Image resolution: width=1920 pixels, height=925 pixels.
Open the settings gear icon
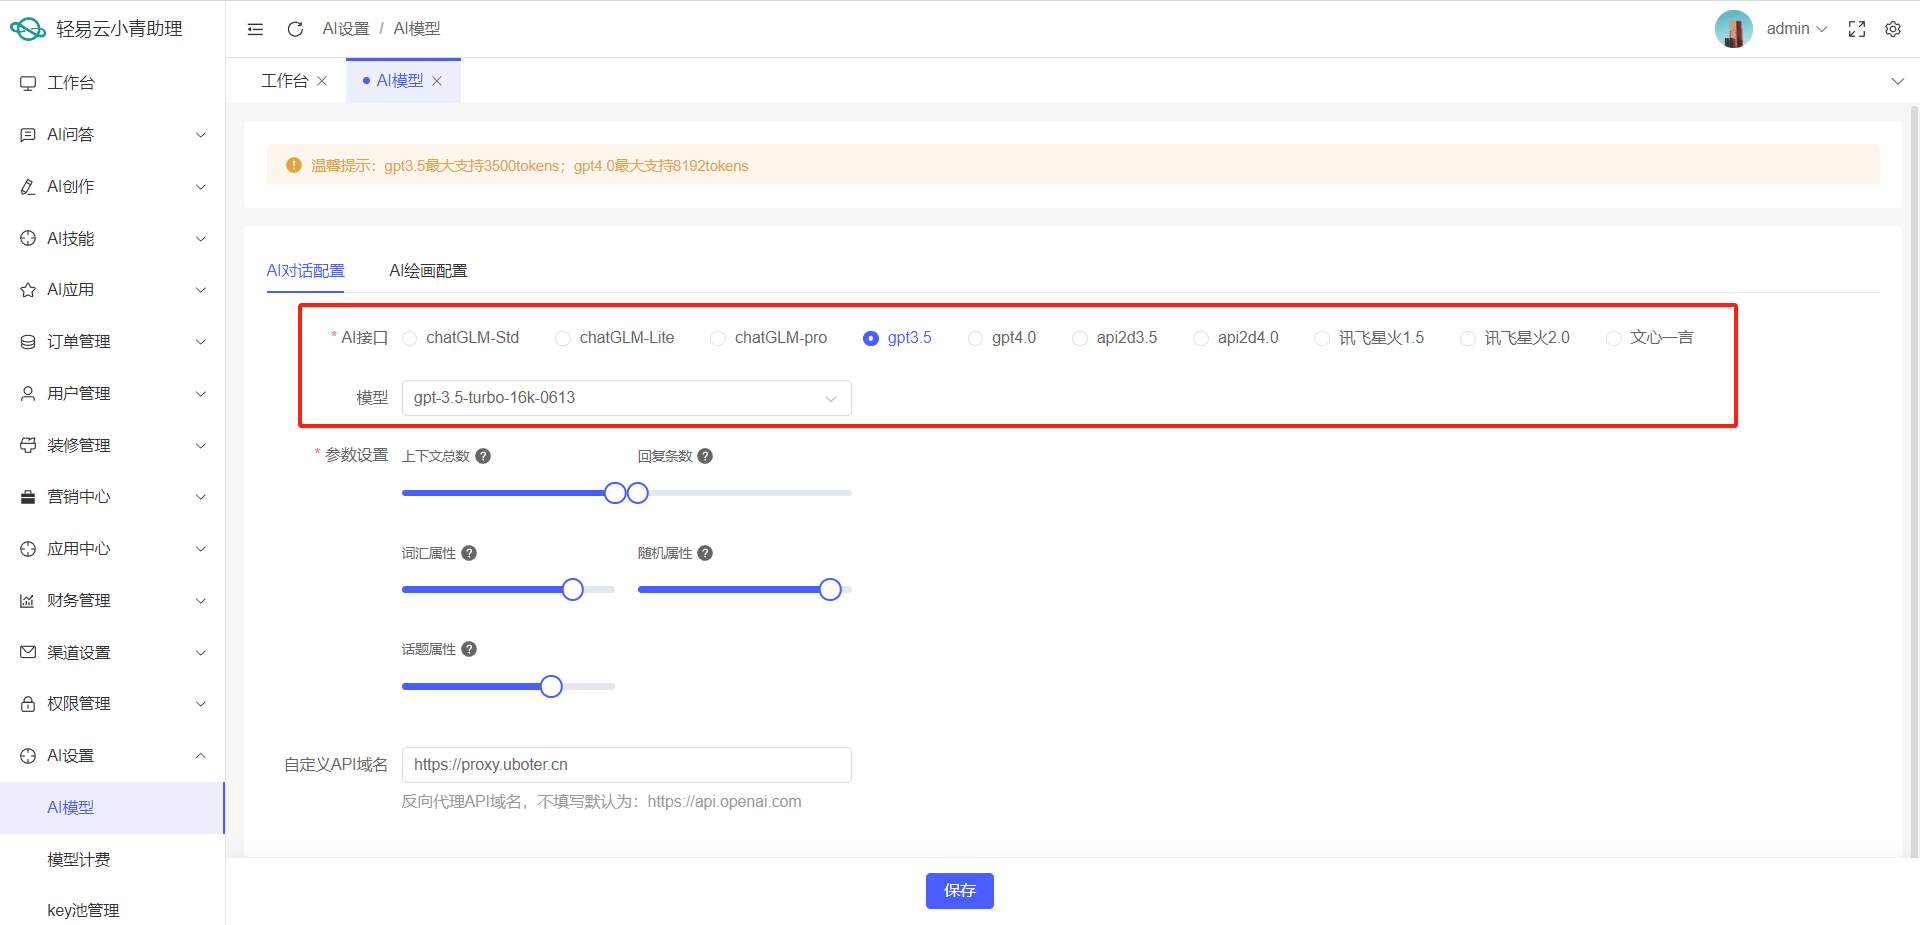pyautogui.click(x=1893, y=29)
